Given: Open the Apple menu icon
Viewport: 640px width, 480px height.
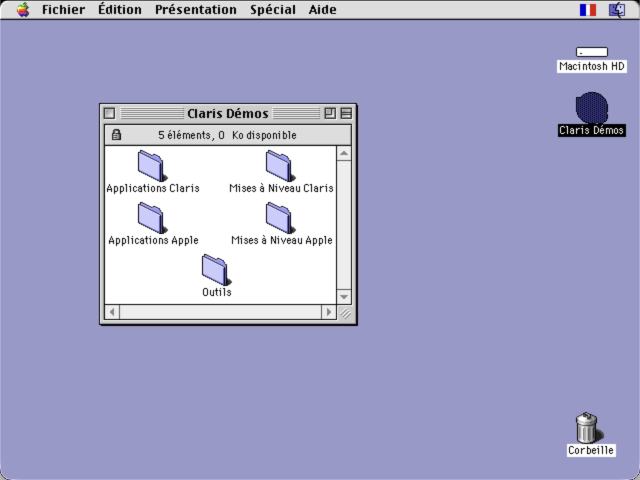Looking at the screenshot, I should (23, 9).
